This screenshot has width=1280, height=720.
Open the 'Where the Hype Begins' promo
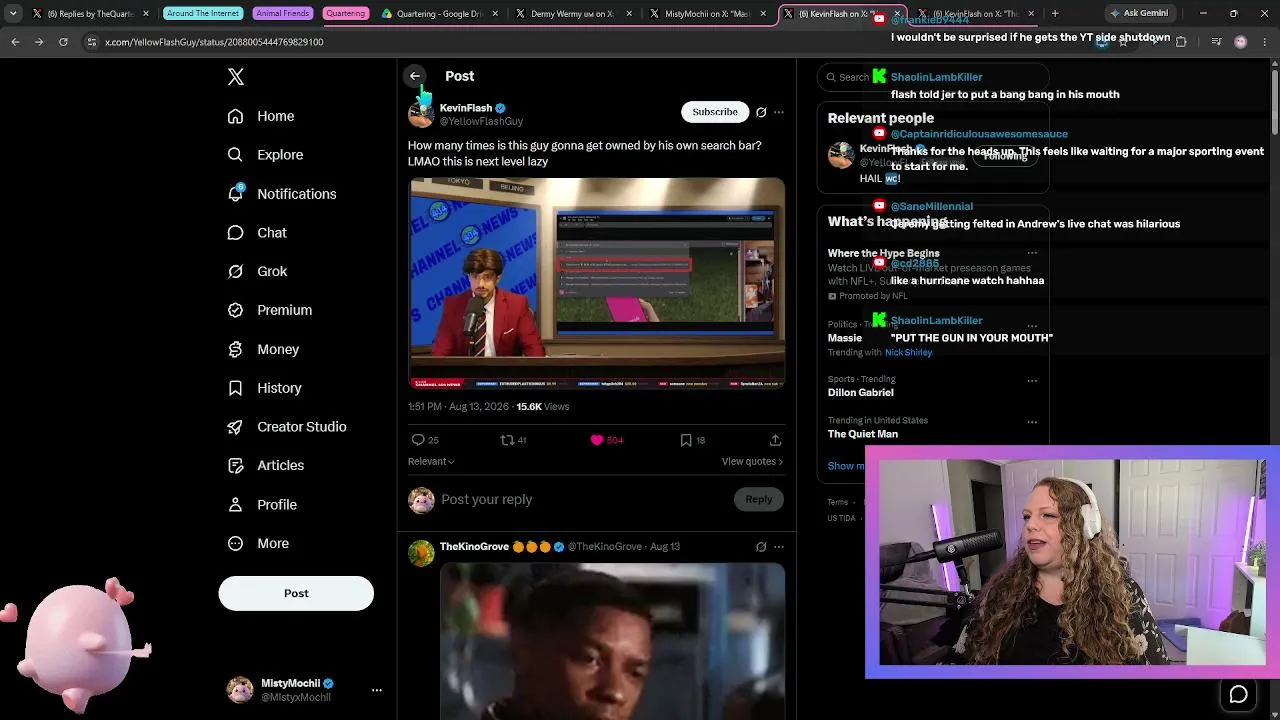pyautogui.click(x=884, y=253)
